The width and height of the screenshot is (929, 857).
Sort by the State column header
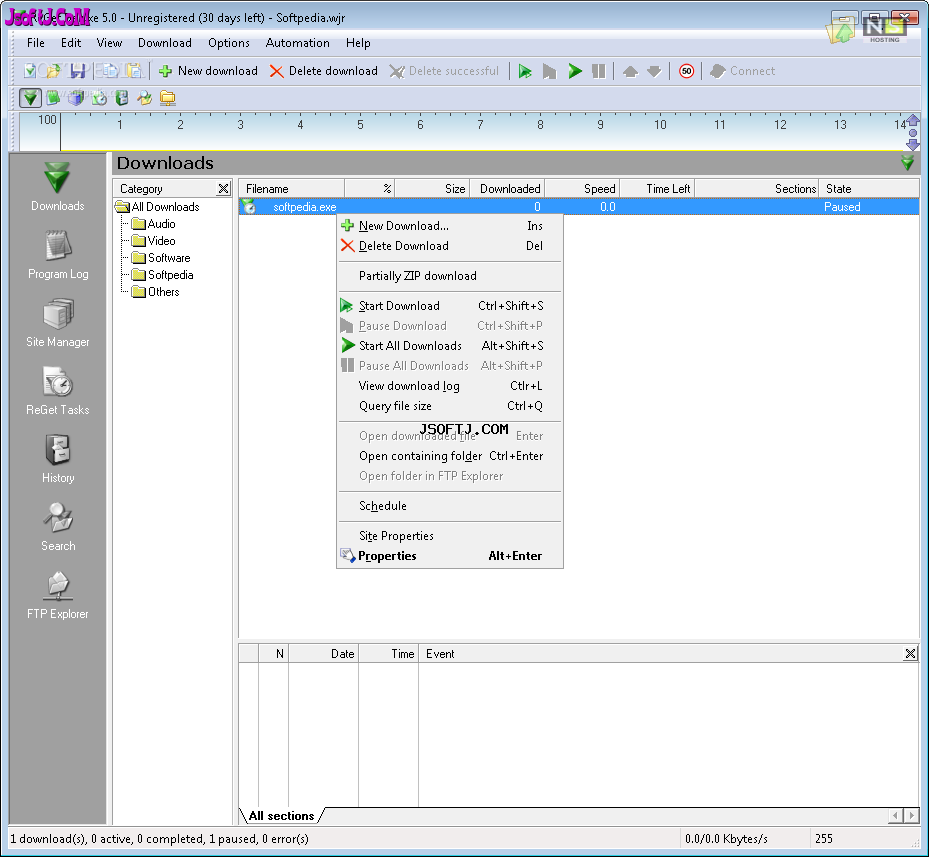[x=869, y=189]
